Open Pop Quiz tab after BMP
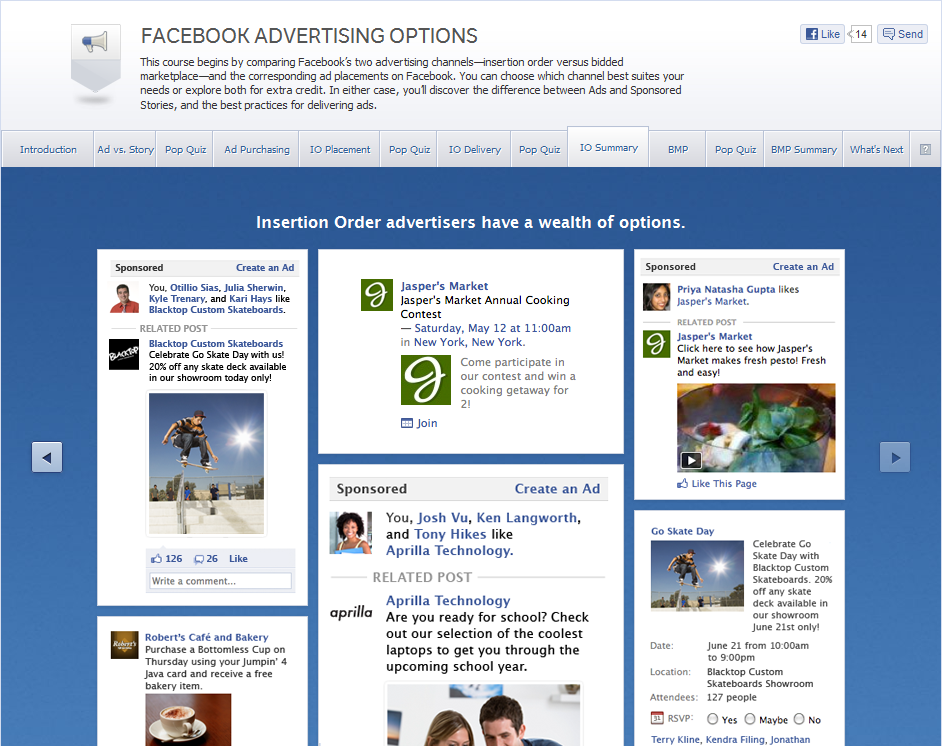 [735, 149]
